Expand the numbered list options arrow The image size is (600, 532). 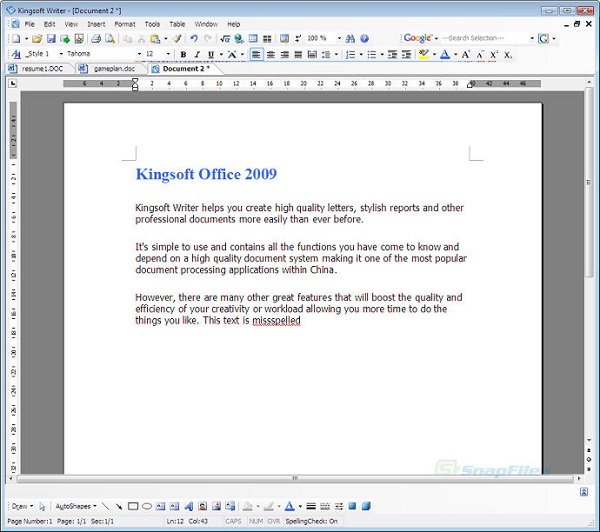[x=361, y=55]
